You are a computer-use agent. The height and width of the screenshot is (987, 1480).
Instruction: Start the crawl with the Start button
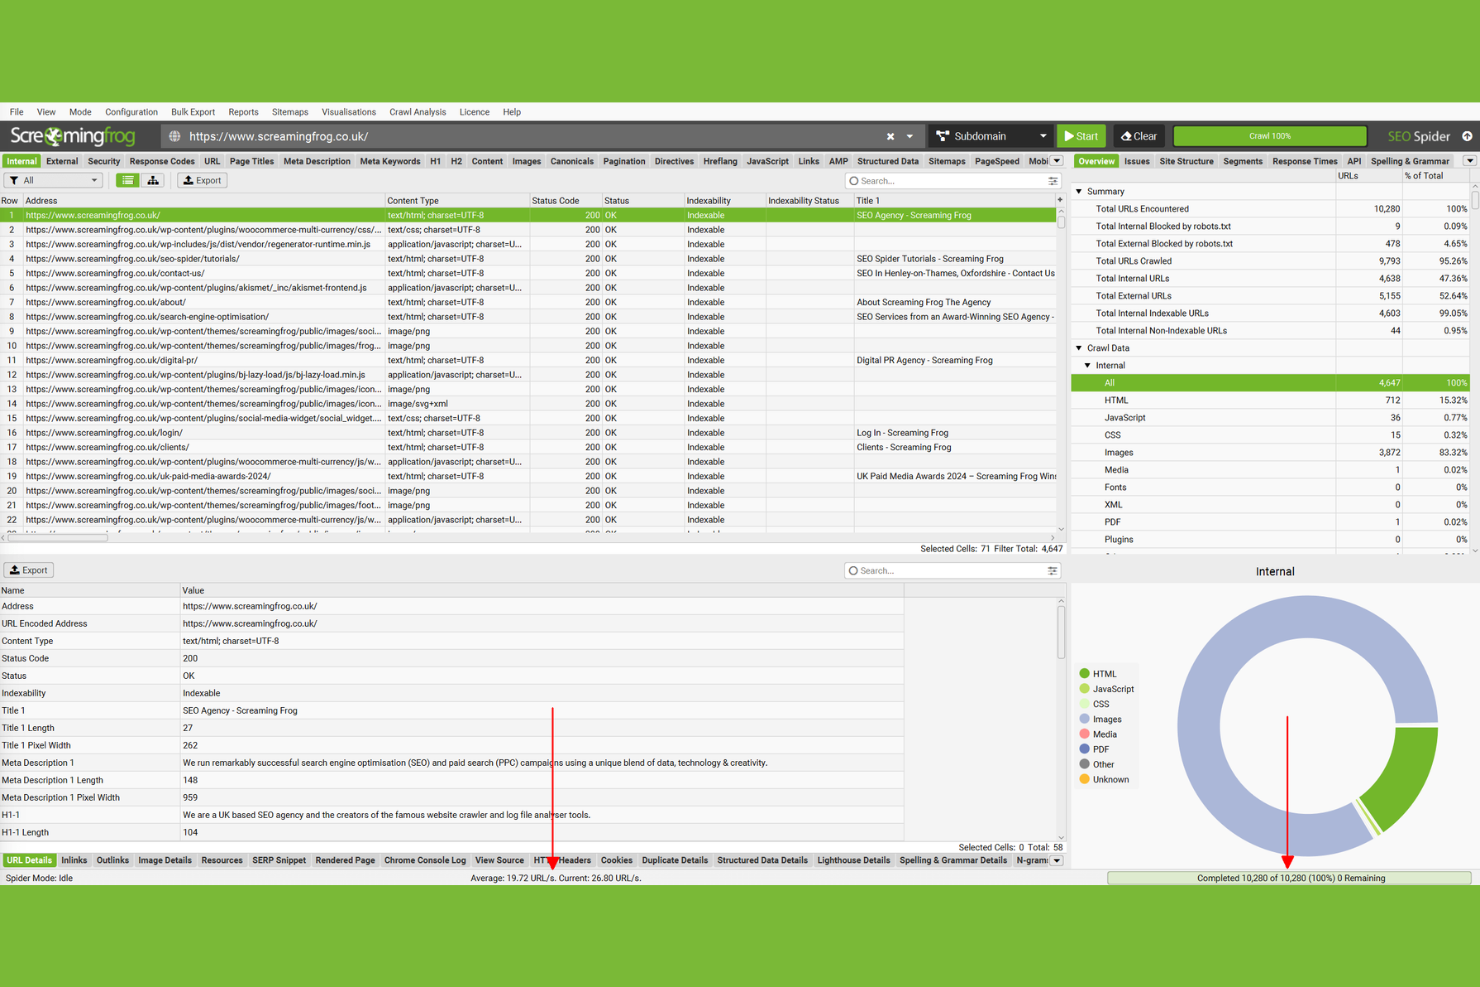pos(1081,136)
